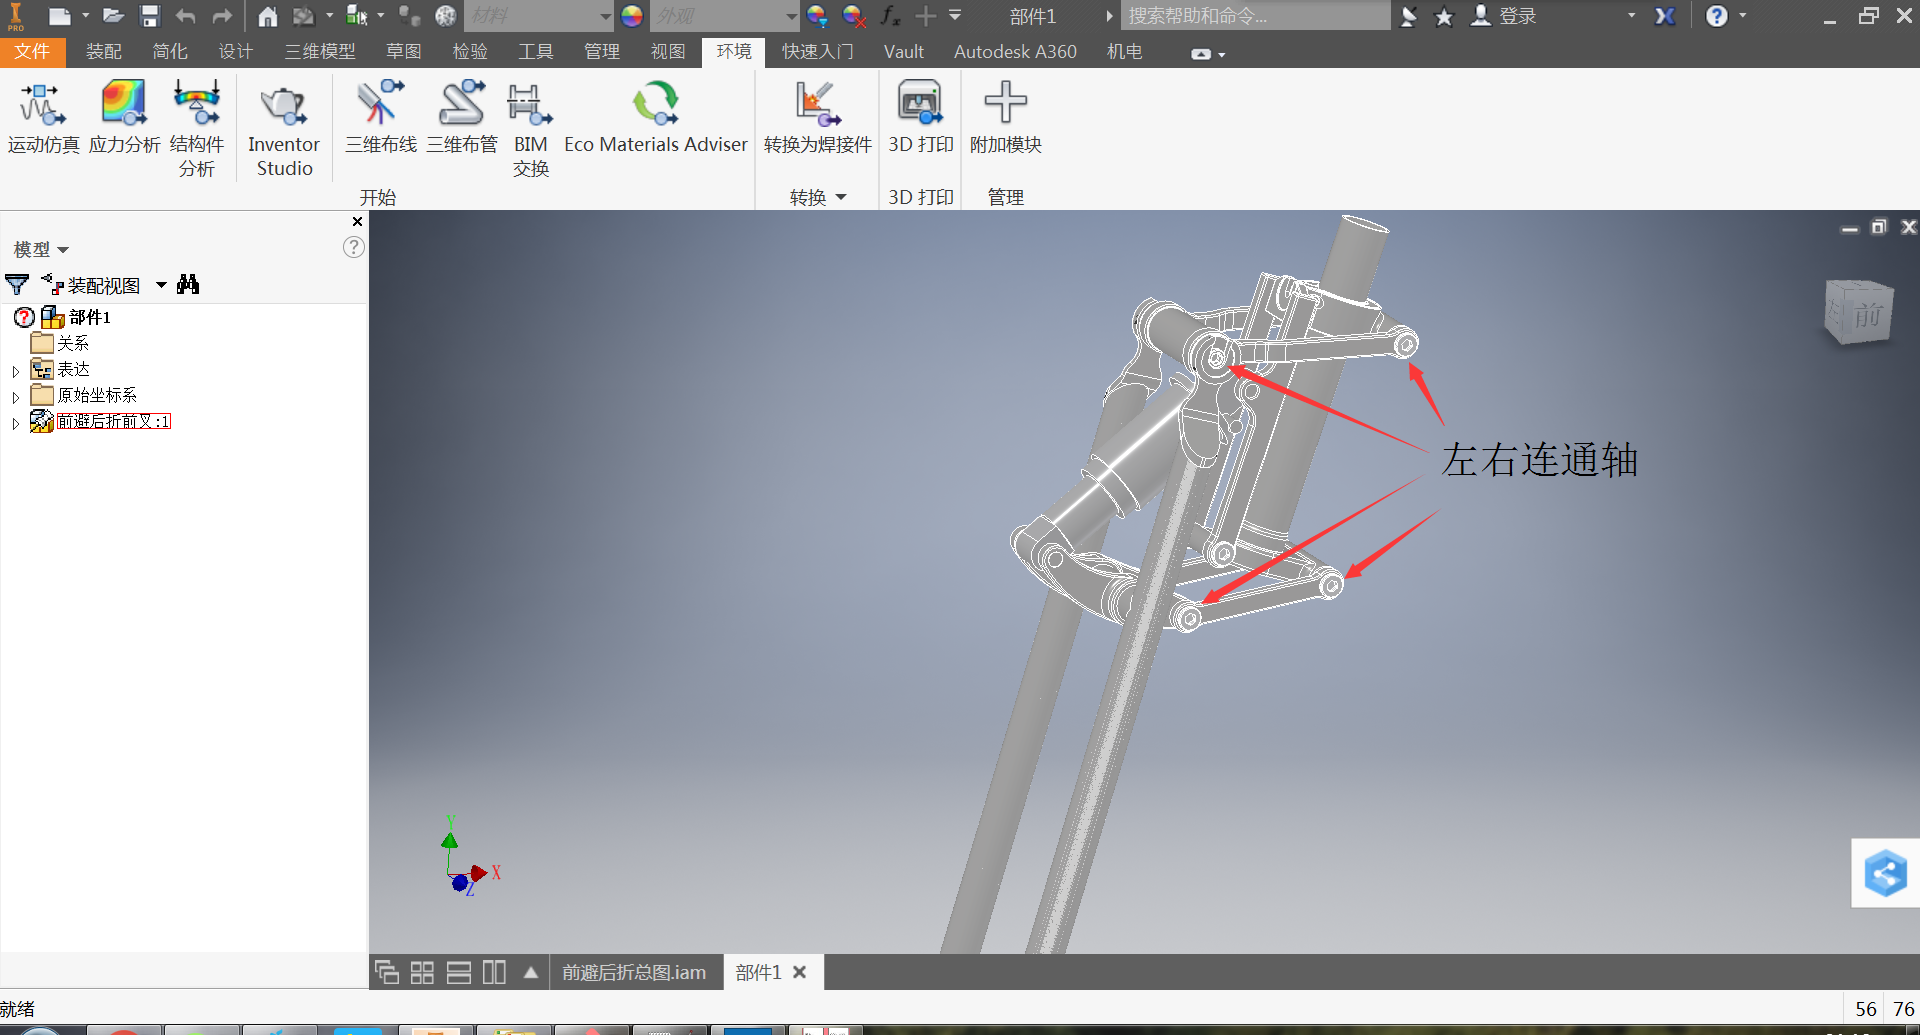Open the floating share widget
The height and width of the screenshot is (1035, 1920).
pyautogui.click(x=1885, y=873)
